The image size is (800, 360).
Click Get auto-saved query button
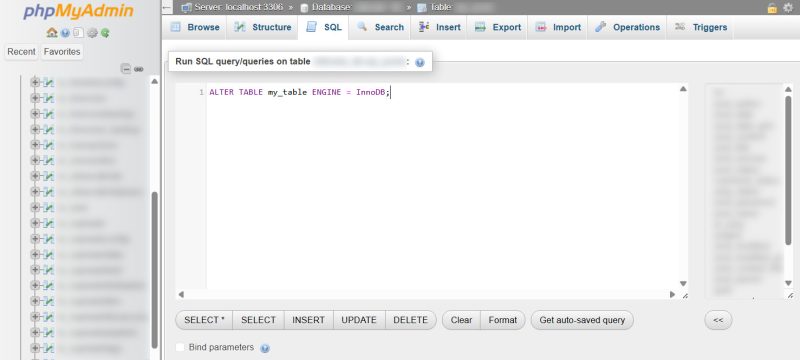(582, 320)
